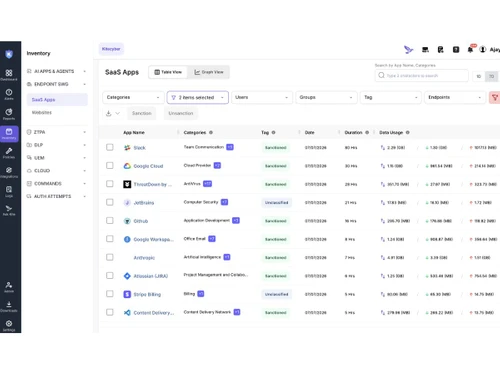The height and width of the screenshot is (375, 500).
Task: Click the Kitecyber tenant chip
Action: point(111,49)
